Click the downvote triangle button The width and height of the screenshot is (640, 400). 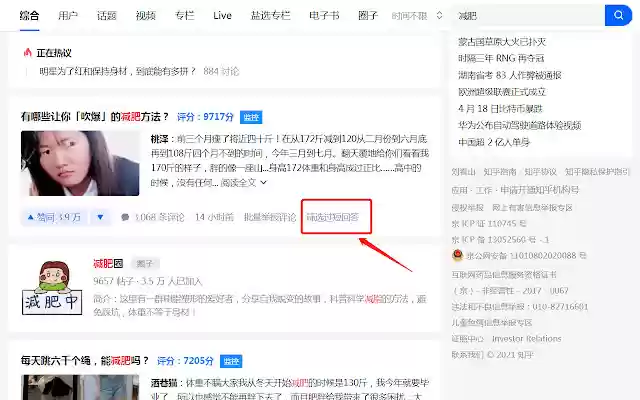coord(100,217)
